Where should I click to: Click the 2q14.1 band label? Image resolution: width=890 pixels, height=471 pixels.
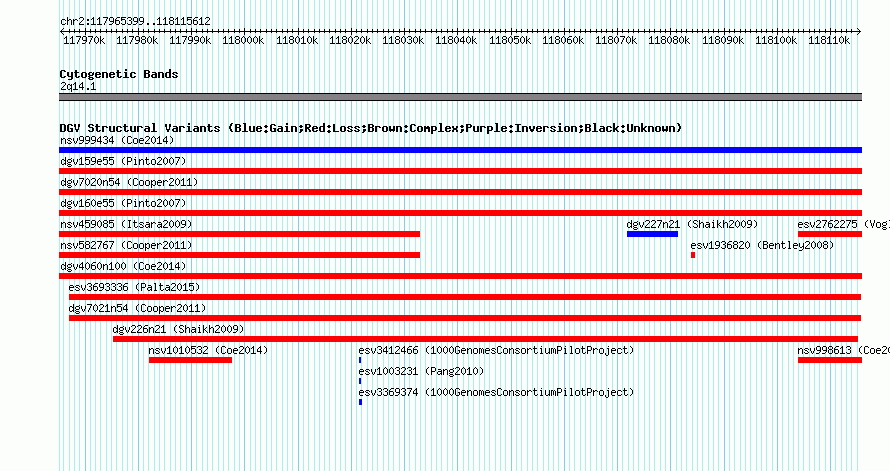[78, 86]
